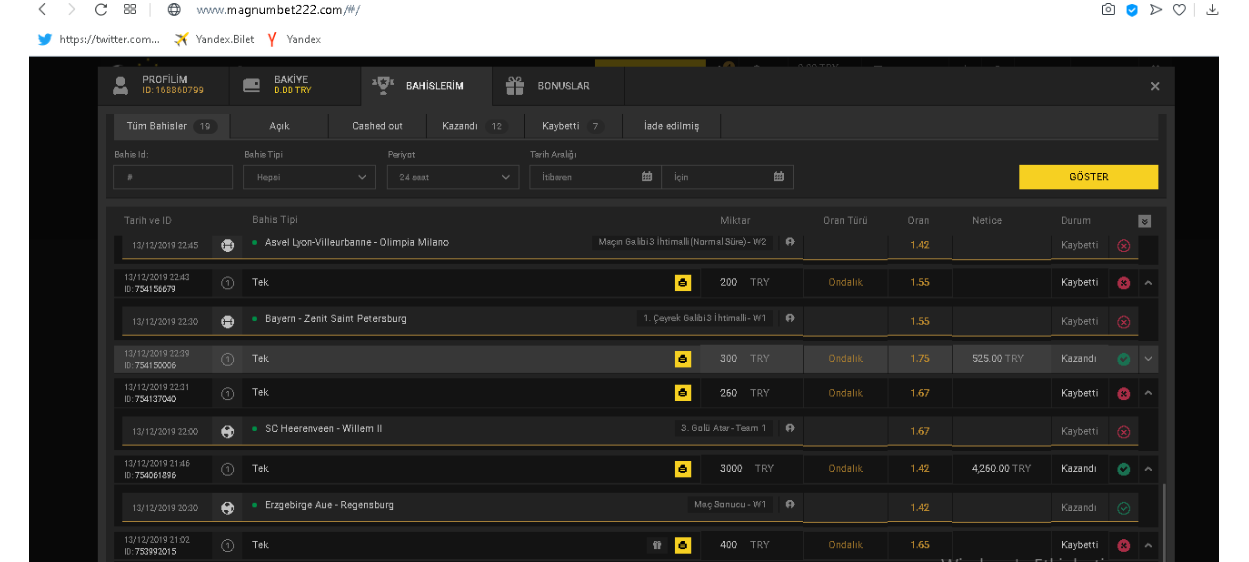Reload the page with the refresh icon
This screenshot has width=1249, height=562.
click(x=100, y=10)
